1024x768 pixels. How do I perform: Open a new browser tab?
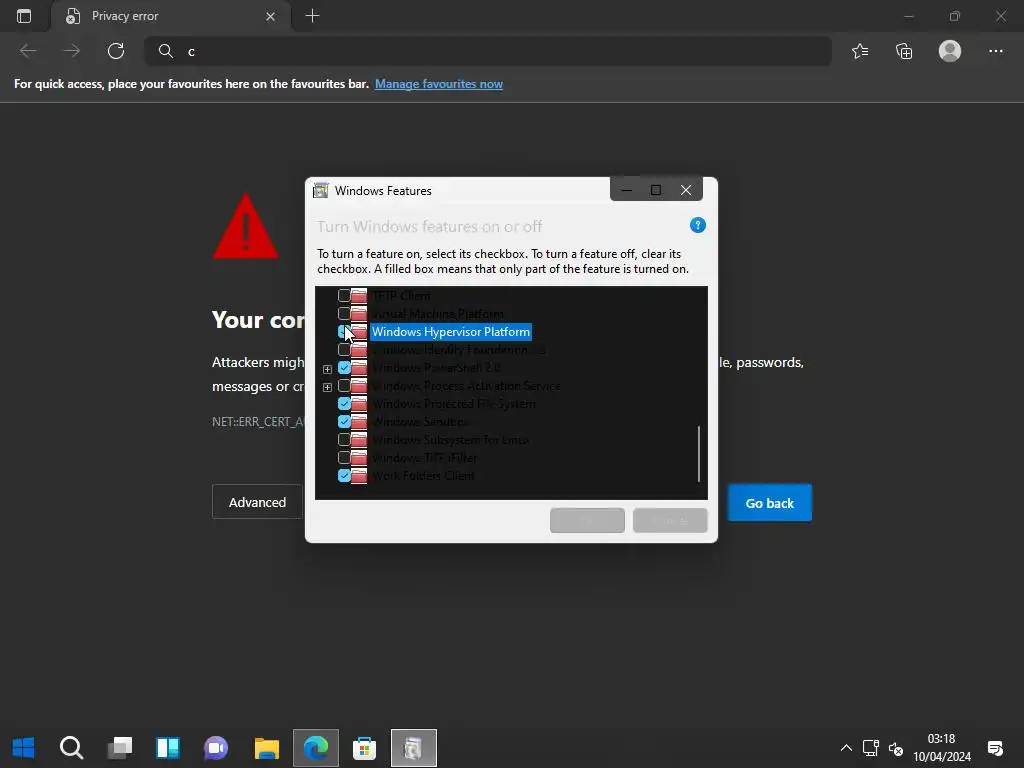(x=312, y=16)
